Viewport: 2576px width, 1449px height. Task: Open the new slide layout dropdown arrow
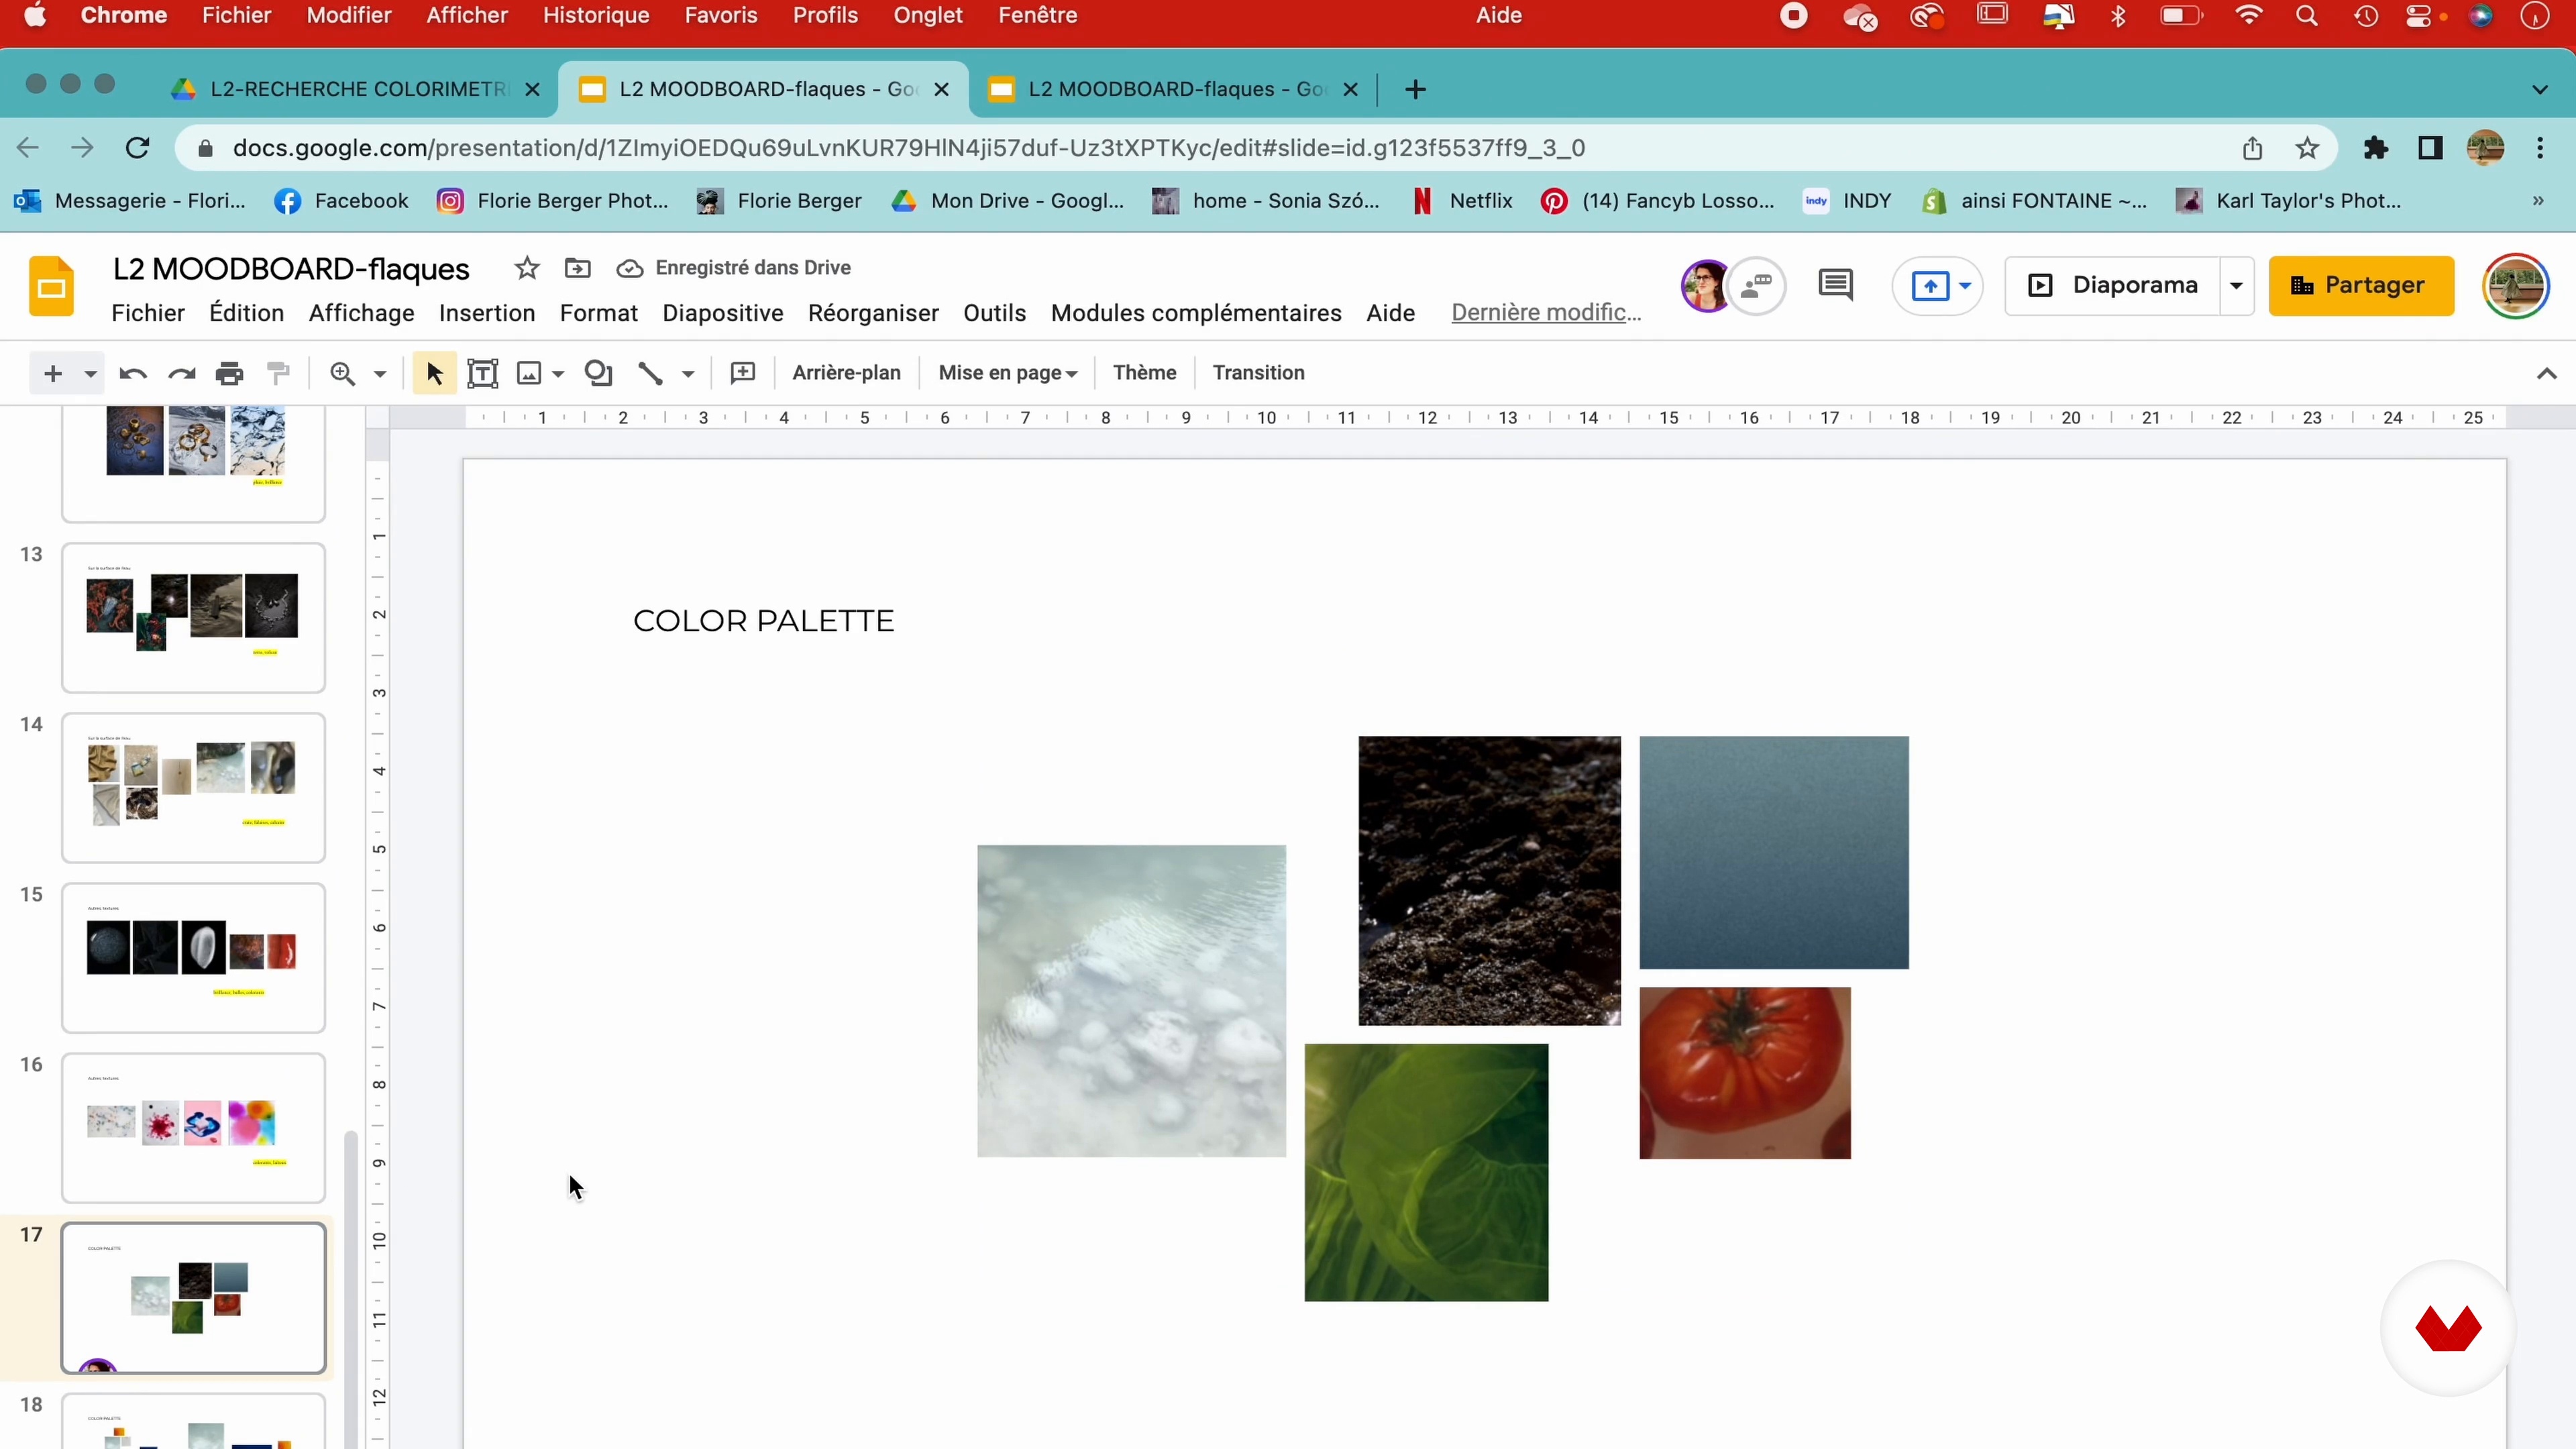[x=90, y=374]
